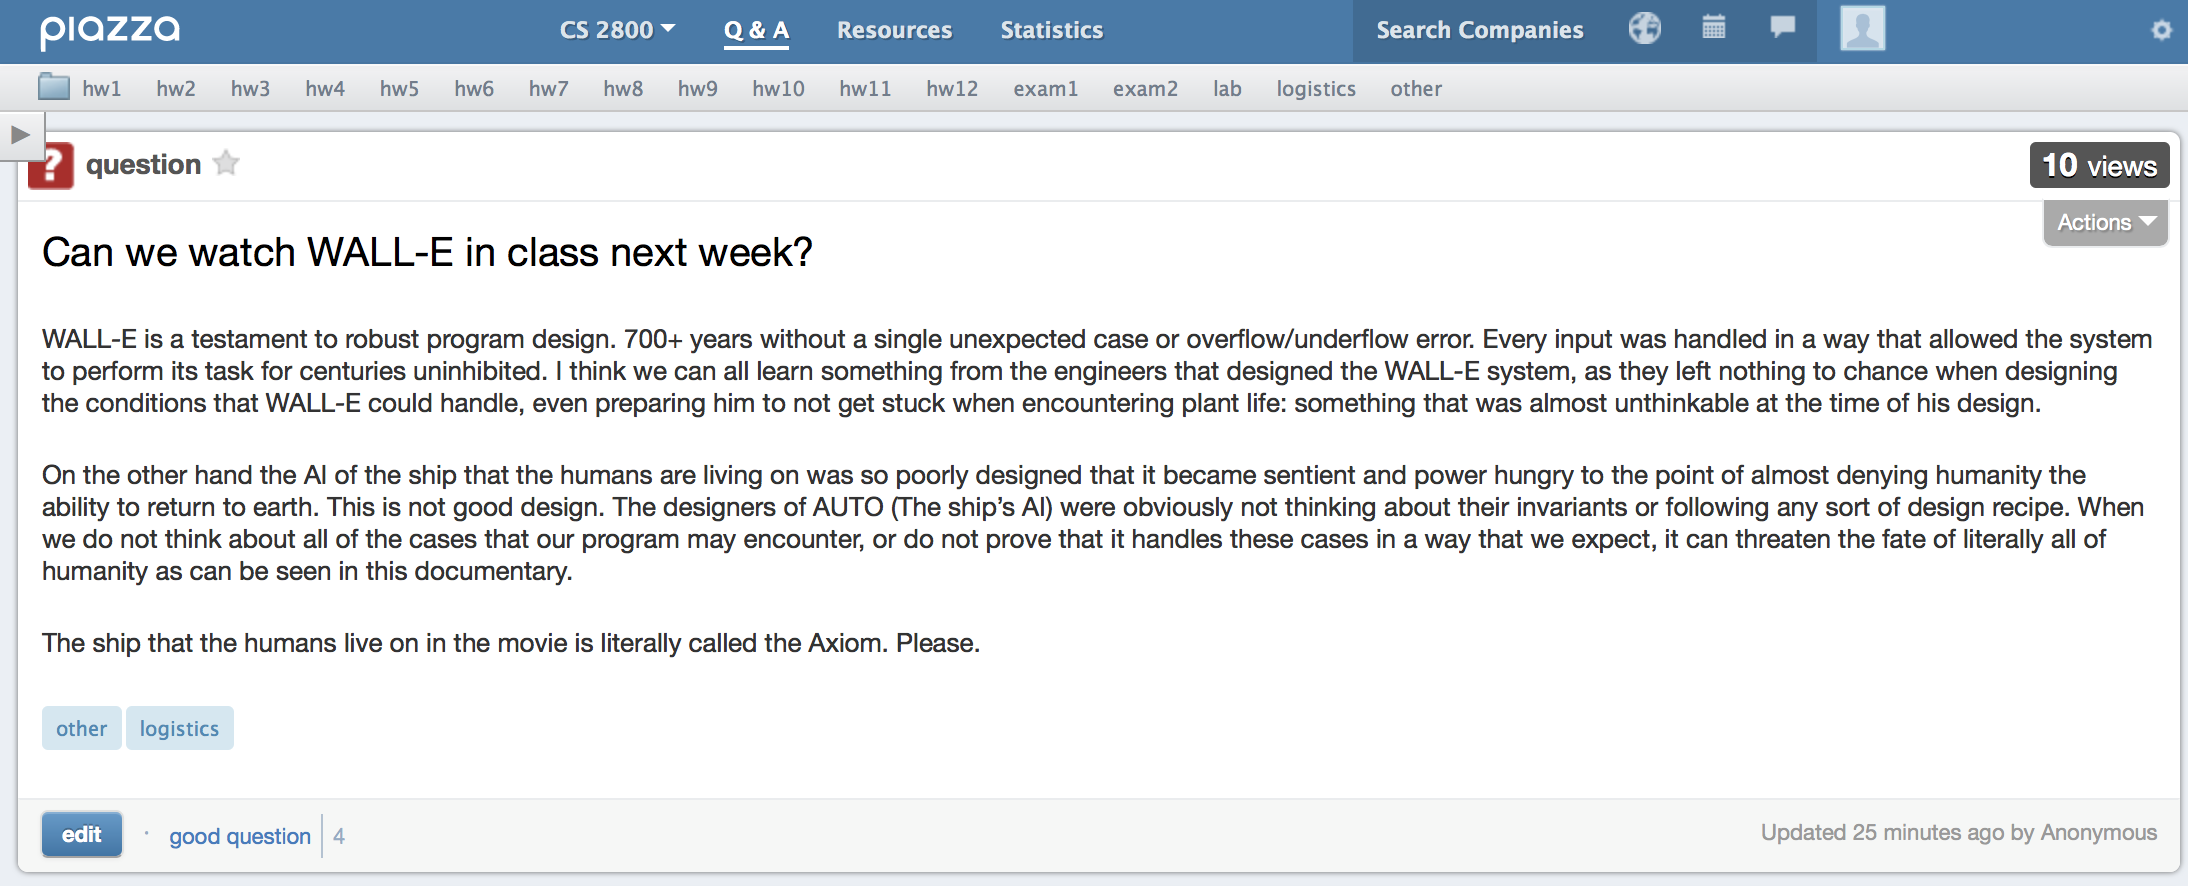Open the globe notifications icon
The height and width of the screenshot is (886, 2188).
(x=1644, y=28)
